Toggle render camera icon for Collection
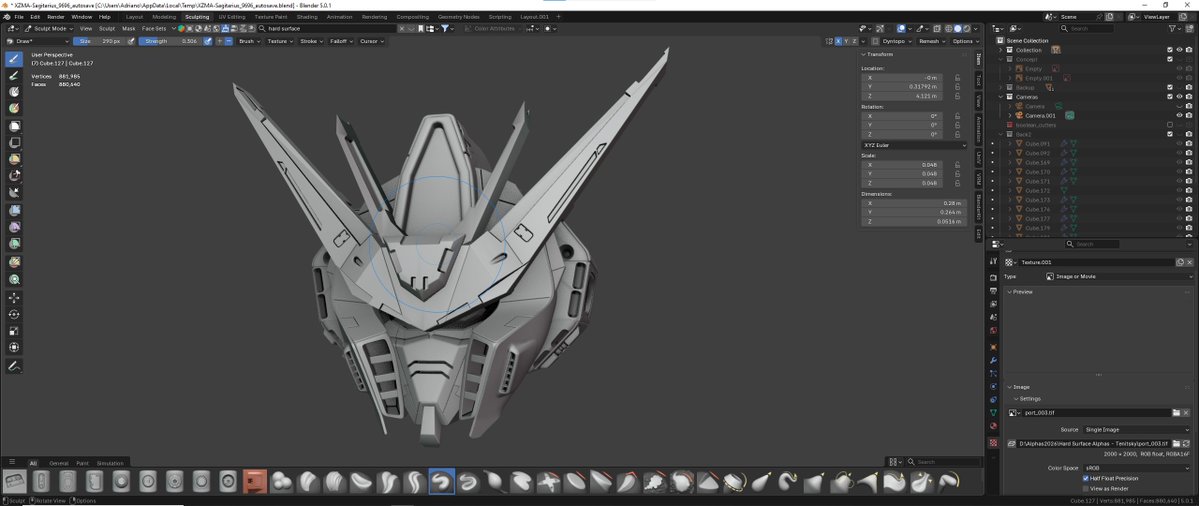The image size is (1199, 506). (x=1189, y=50)
